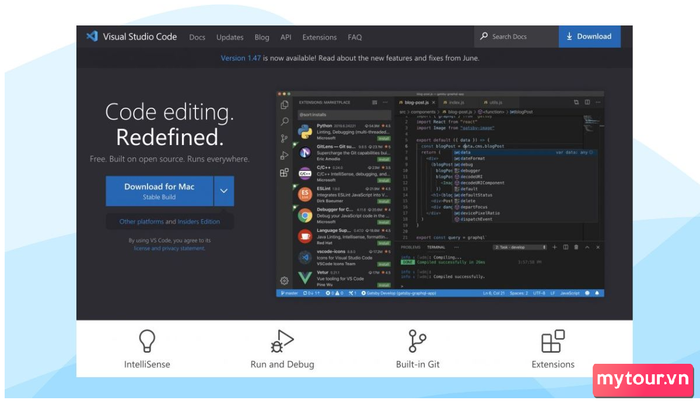This screenshot has height=405, width=700.
Task: Select the vscode-icons extension icon
Action: [305, 257]
